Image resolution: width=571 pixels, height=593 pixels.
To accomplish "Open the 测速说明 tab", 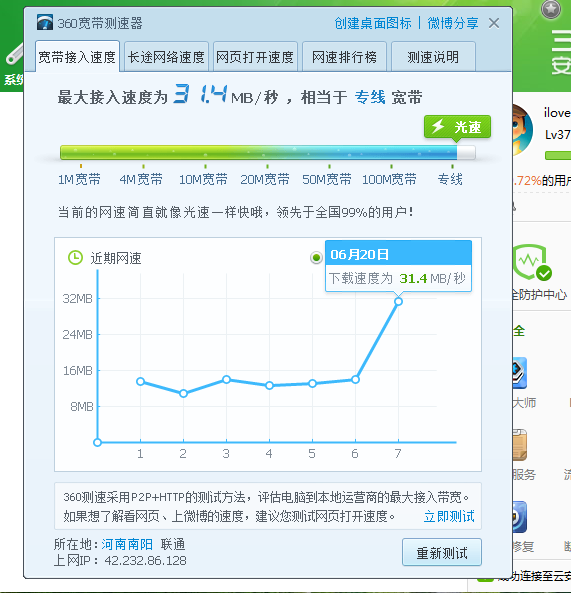I will [433, 57].
